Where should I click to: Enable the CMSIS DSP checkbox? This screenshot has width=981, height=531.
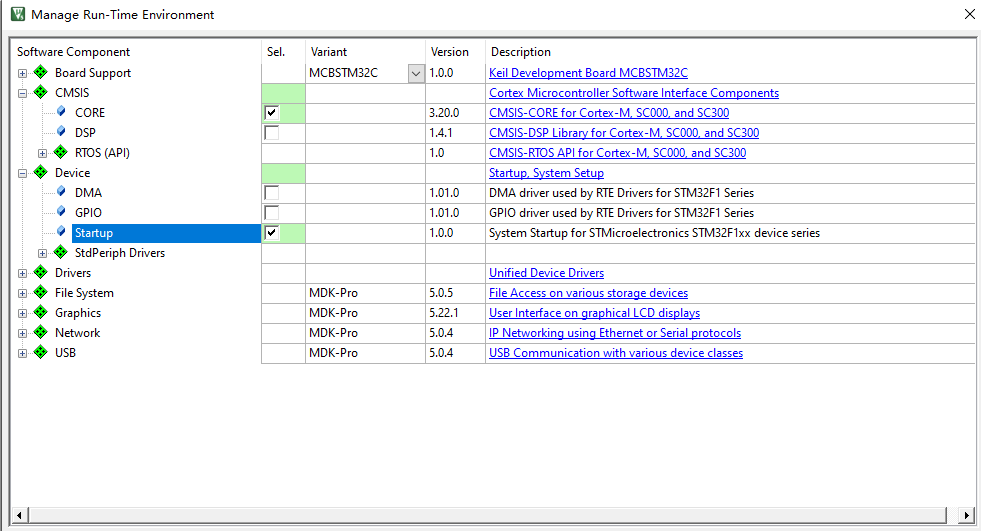272,133
